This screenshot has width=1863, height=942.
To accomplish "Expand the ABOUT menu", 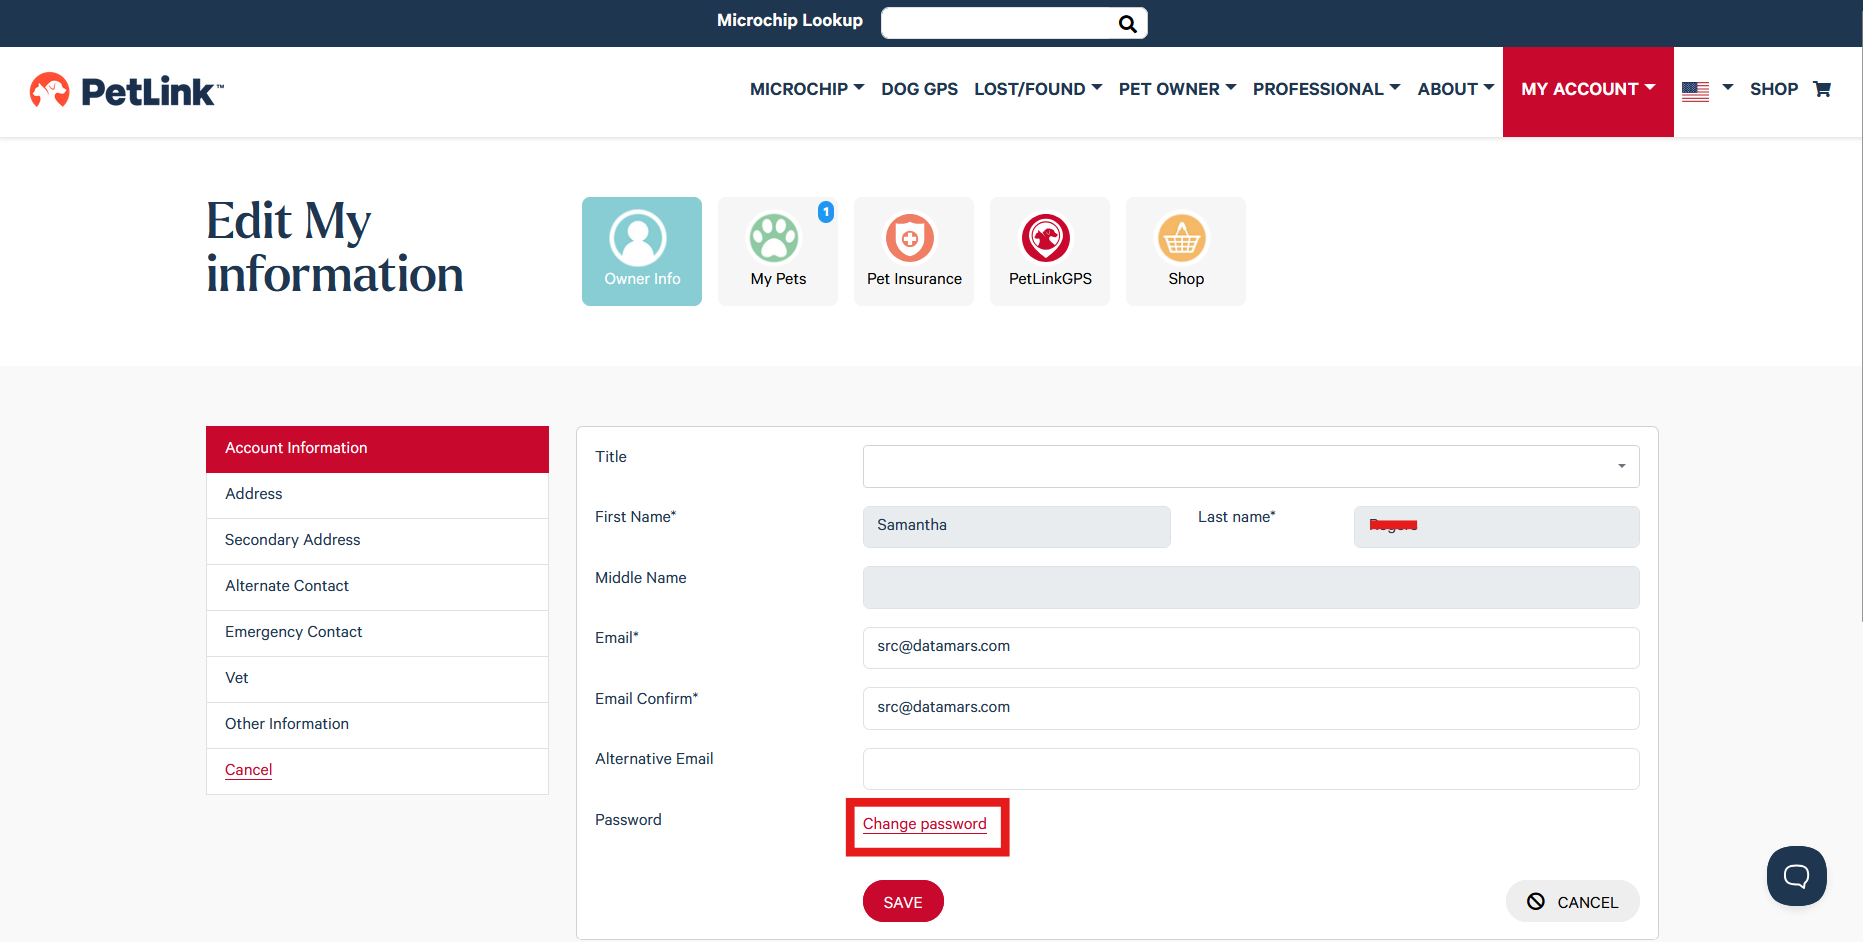I will pos(1456,89).
